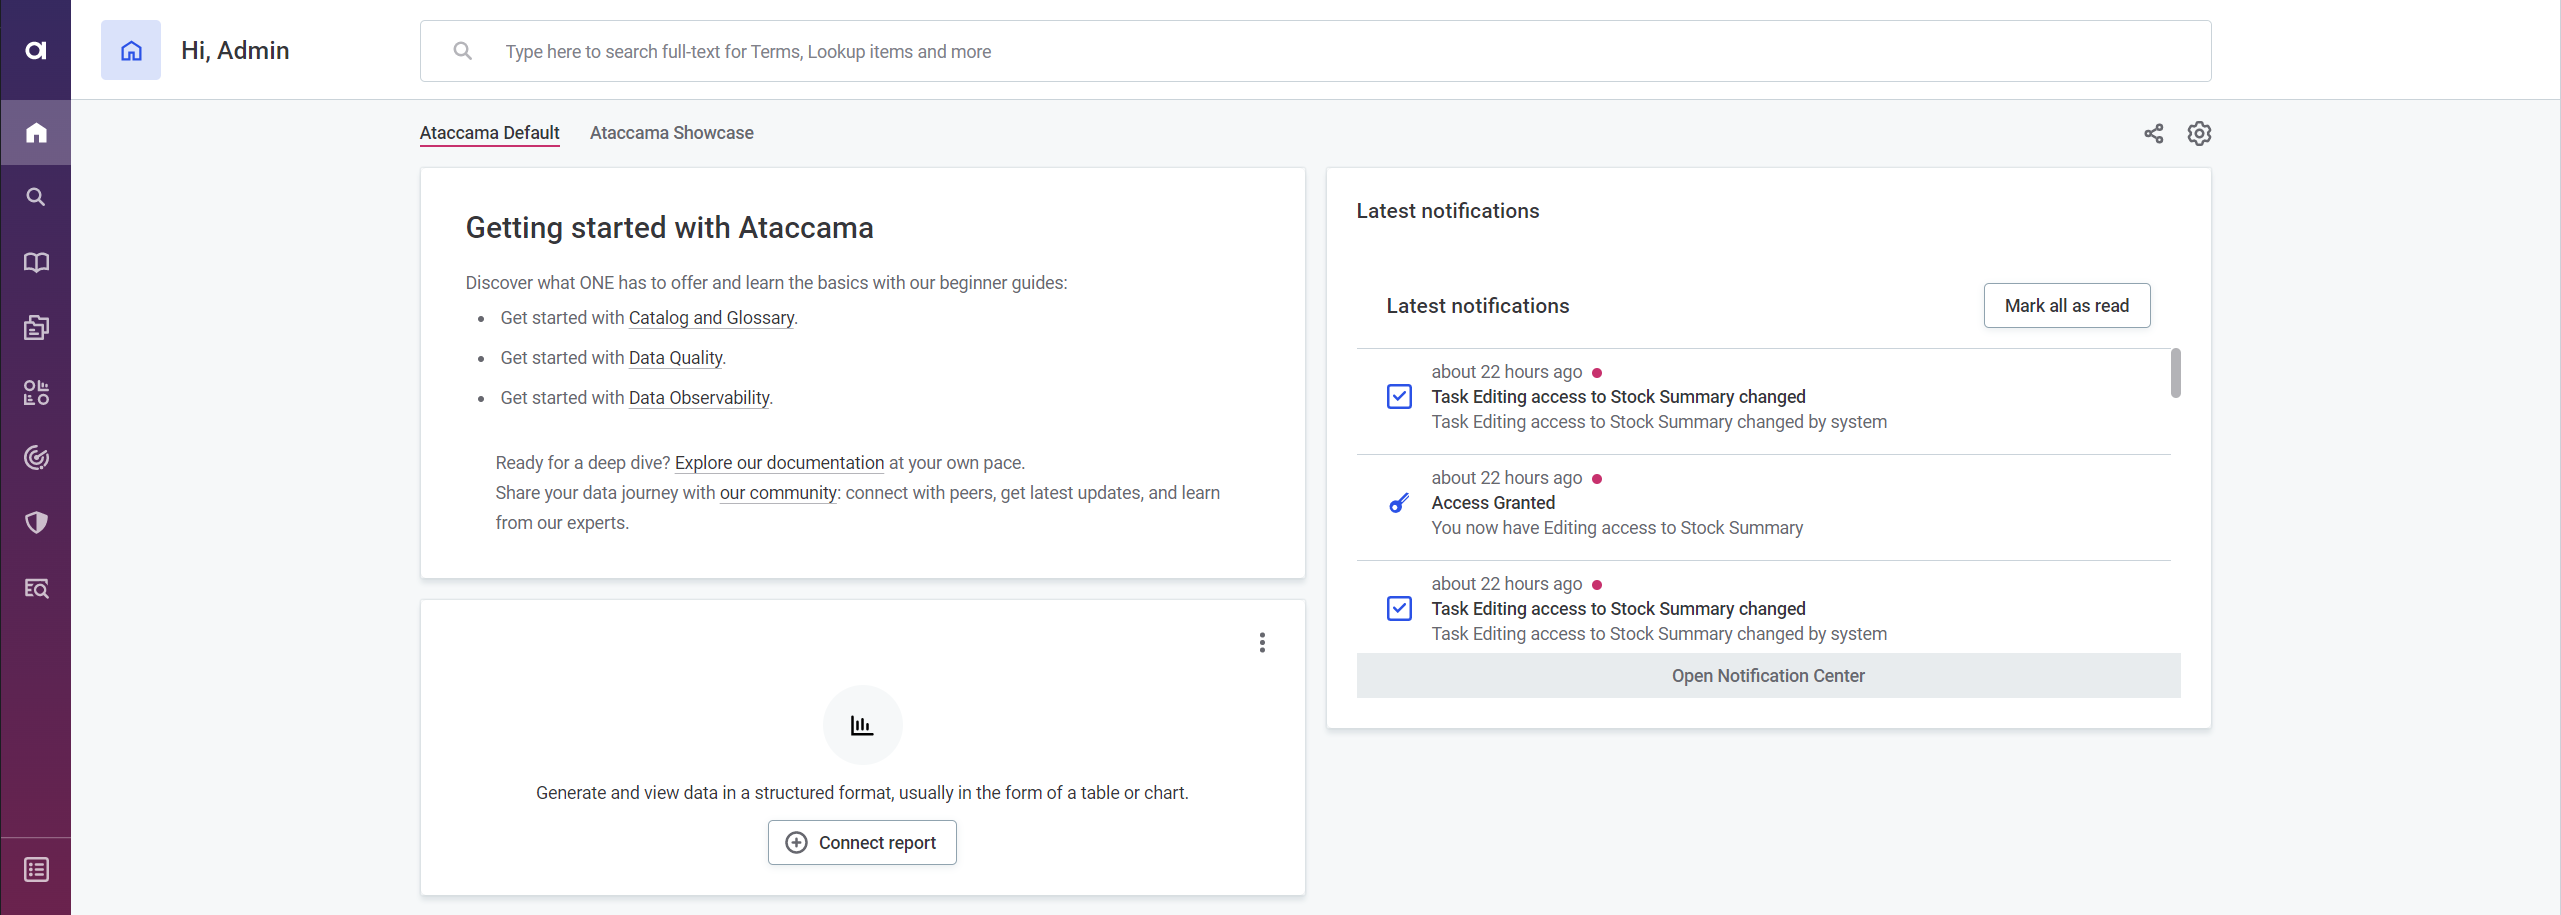Screen dimensions: 2561x915
Task: Open the Data Observability guide link
Action: click(698, 397)
